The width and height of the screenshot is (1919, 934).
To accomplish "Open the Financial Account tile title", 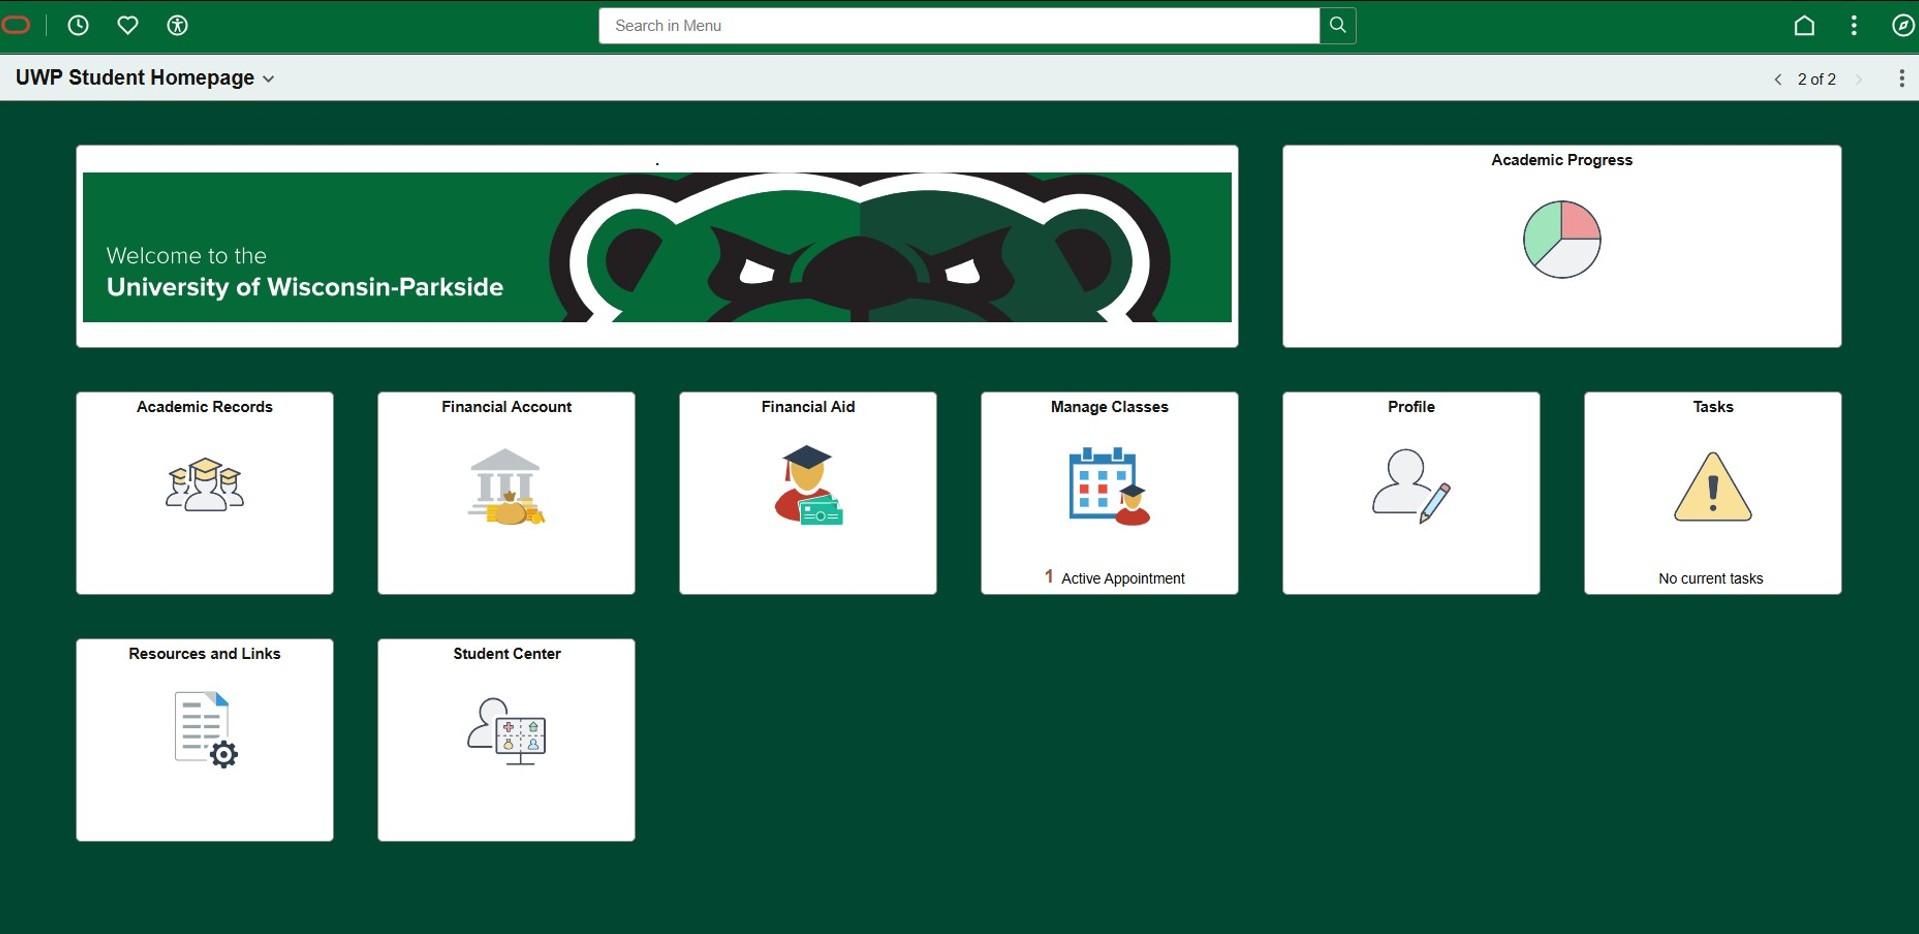I will tap(507, 407).
